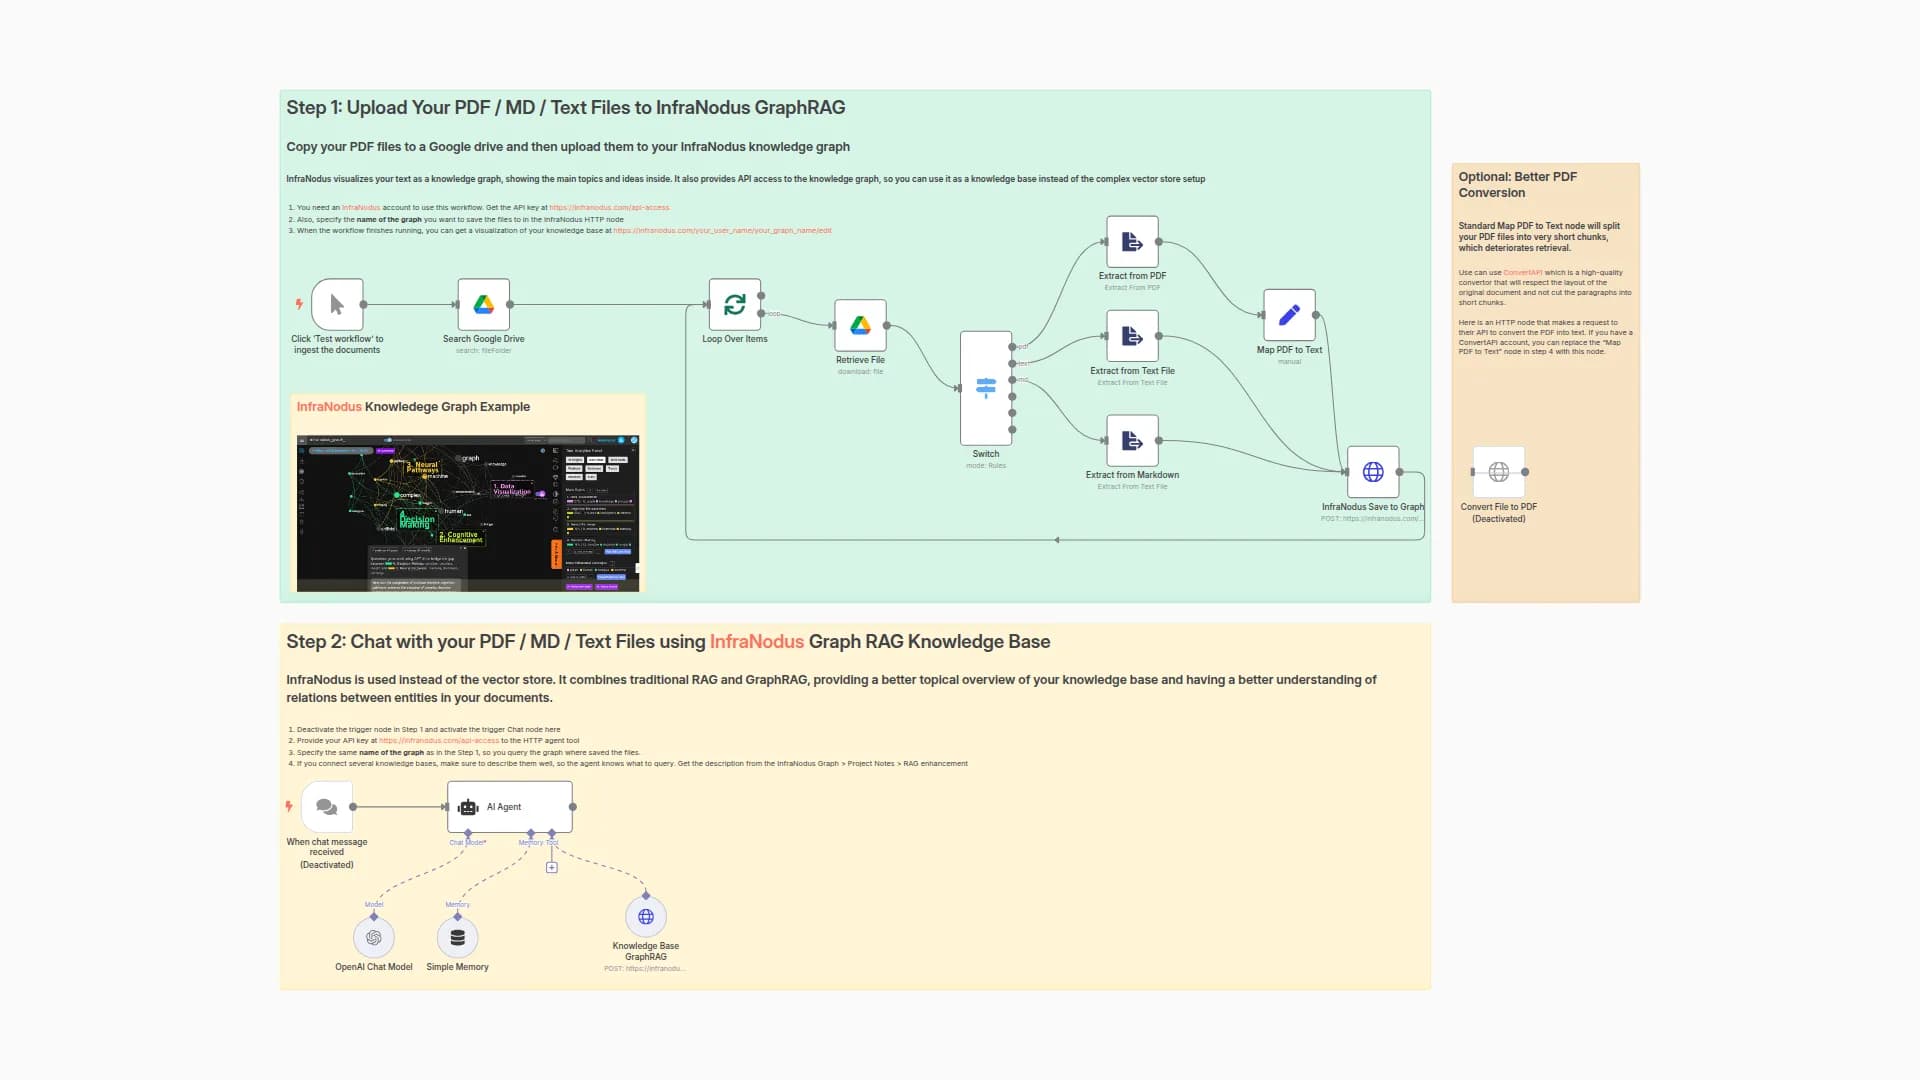Click the trigger bolt beside chat message node

[289, 806]
